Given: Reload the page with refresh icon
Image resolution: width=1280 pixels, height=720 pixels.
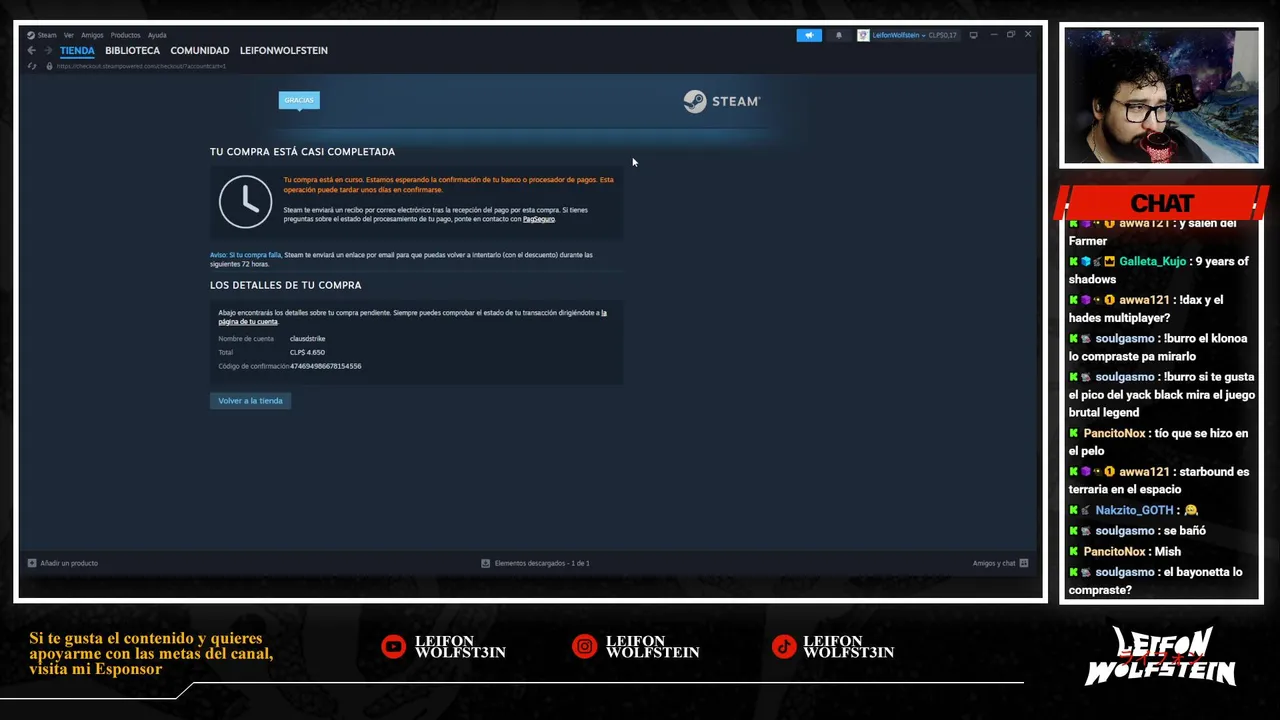Looking at the screenshot, I should pyautogui.click(x=33, y=67).
